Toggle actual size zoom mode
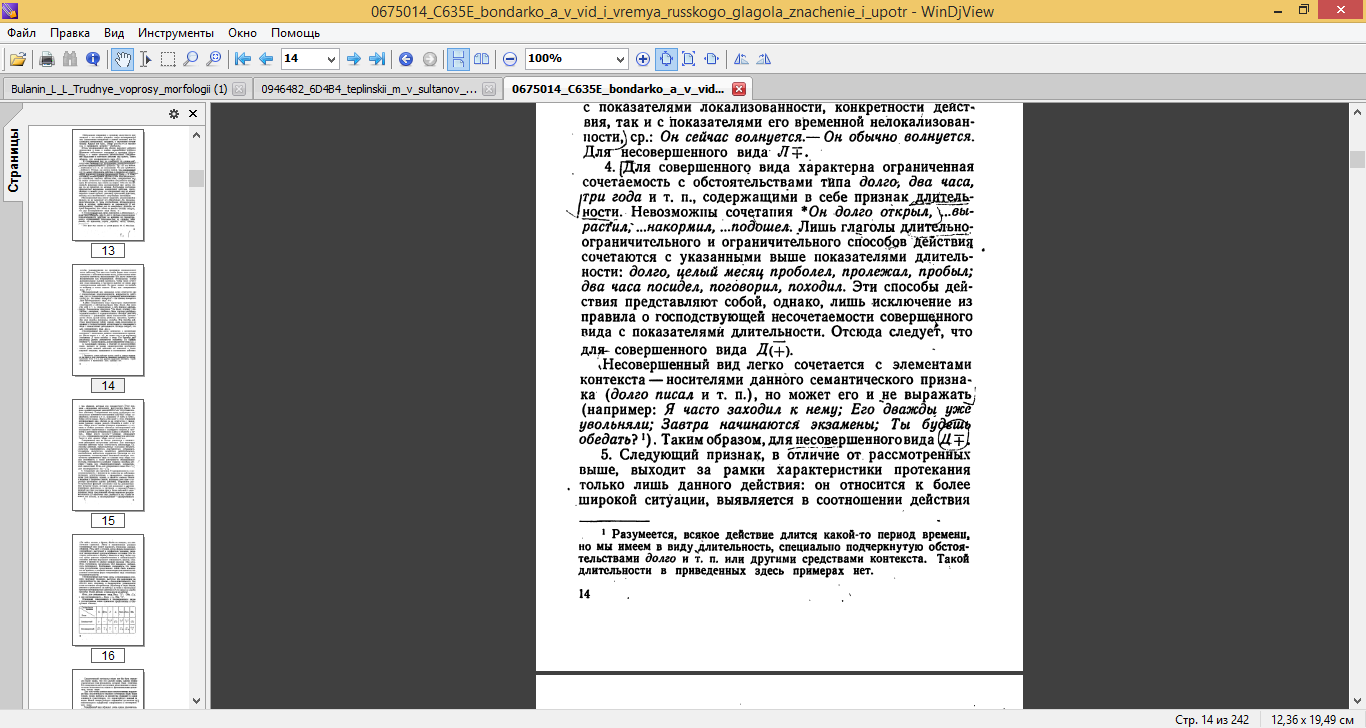The image size is (1366, 728). tap(666, 59)
